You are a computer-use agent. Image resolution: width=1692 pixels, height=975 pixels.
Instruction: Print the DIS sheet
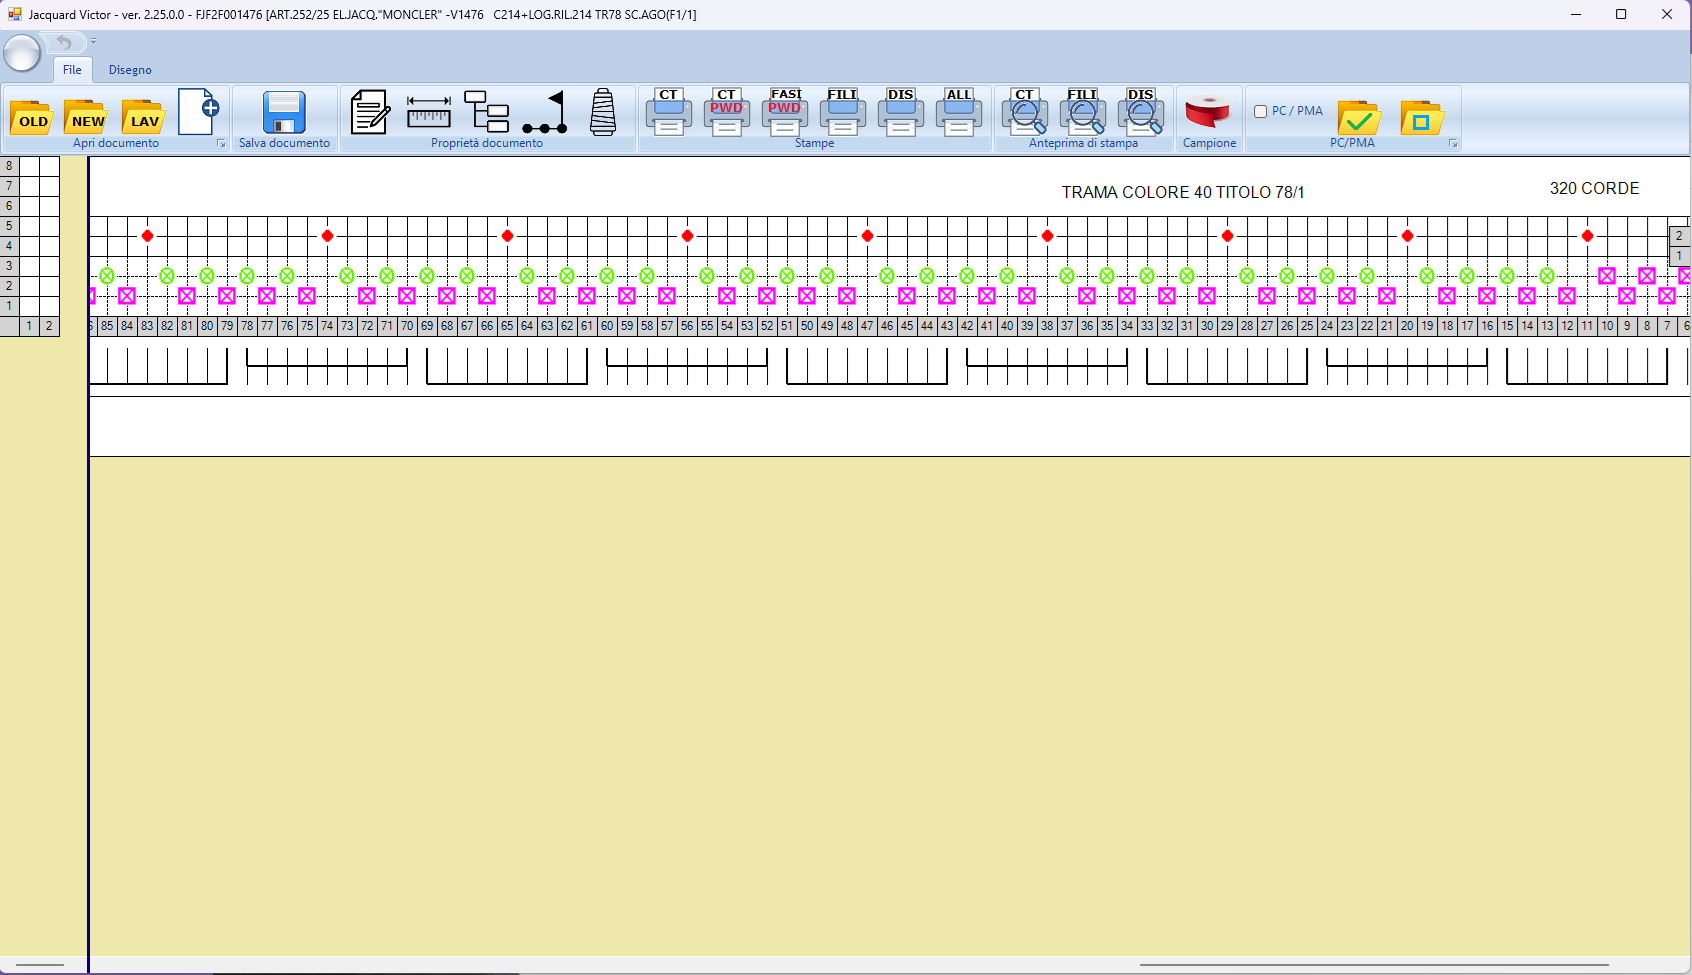[901, 112]
